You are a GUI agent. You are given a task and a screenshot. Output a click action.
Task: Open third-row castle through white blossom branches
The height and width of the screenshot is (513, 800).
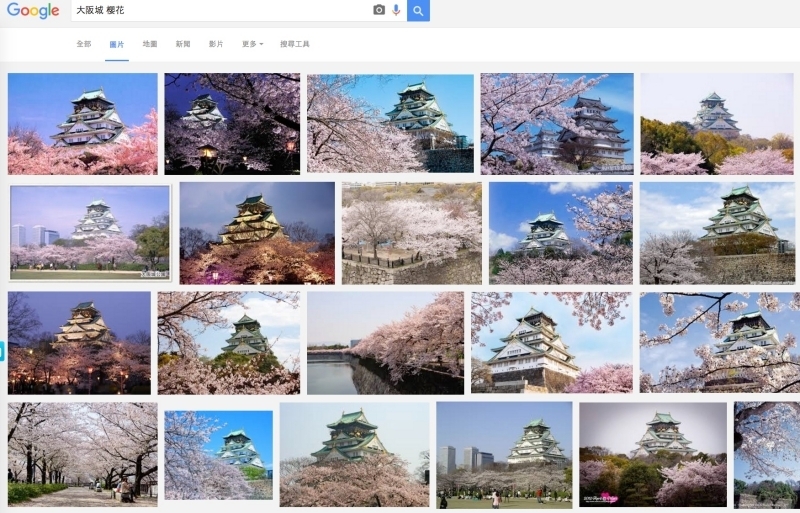pyautogui.click(x=720, y=343)
